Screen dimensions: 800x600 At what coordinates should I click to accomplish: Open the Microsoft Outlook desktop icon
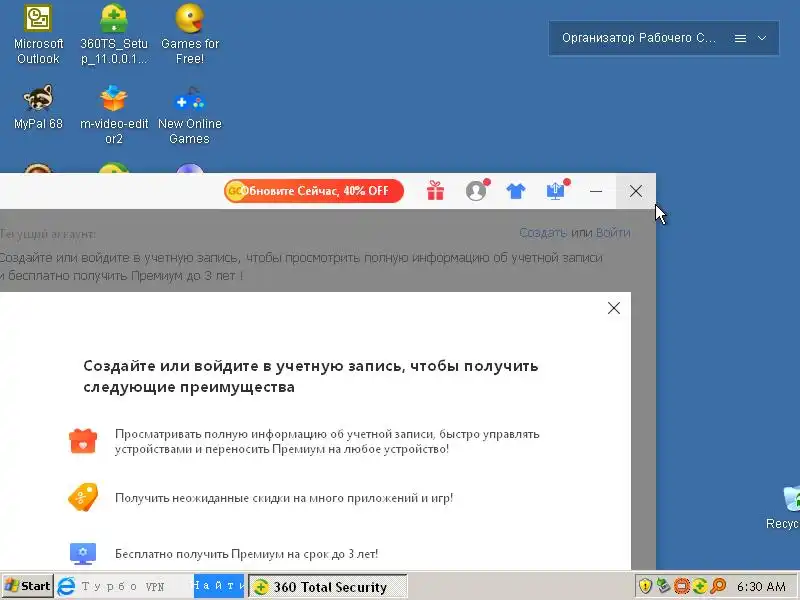coord(38,34)
